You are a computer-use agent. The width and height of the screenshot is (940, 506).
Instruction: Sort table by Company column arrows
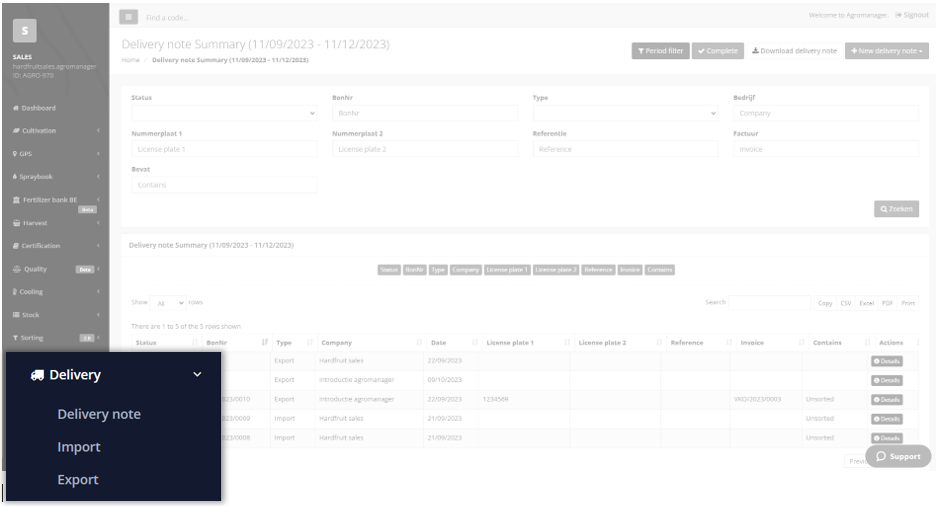[419, 342]
